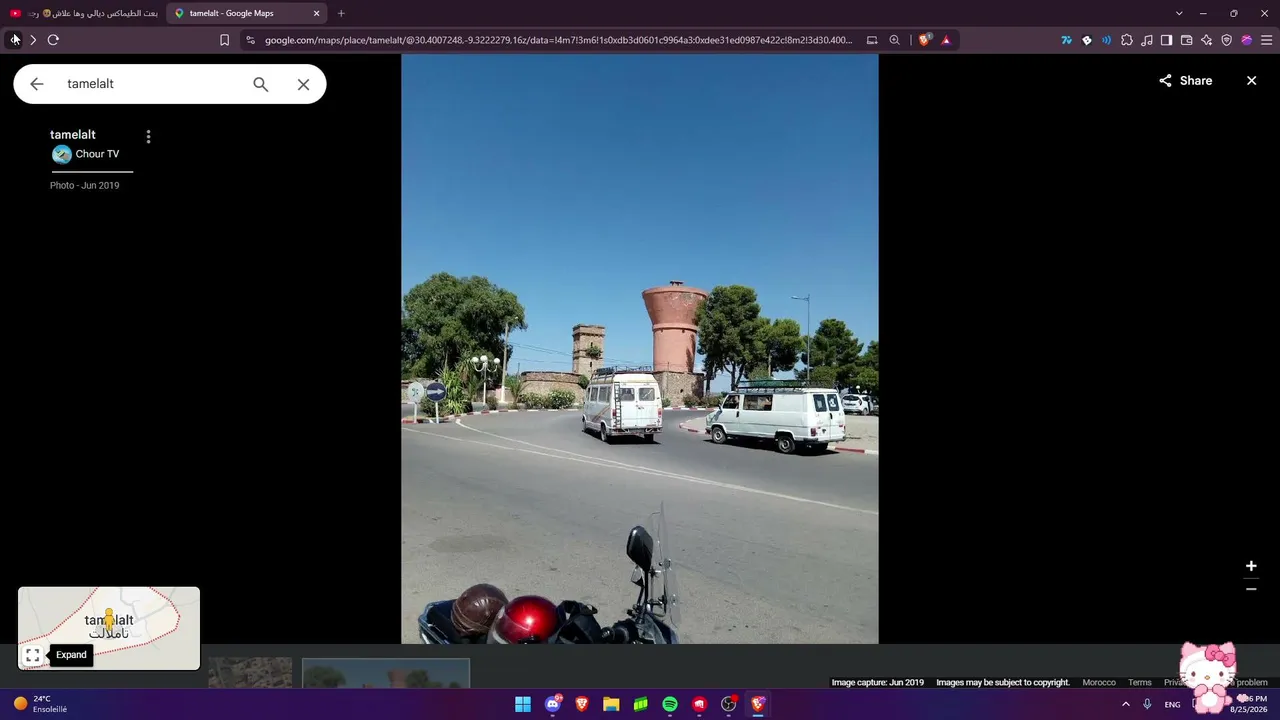Open Brave Shields lion icon
Image resolution: width=1280 pixels, height=720 pixels.
click(x=925, y=40)
